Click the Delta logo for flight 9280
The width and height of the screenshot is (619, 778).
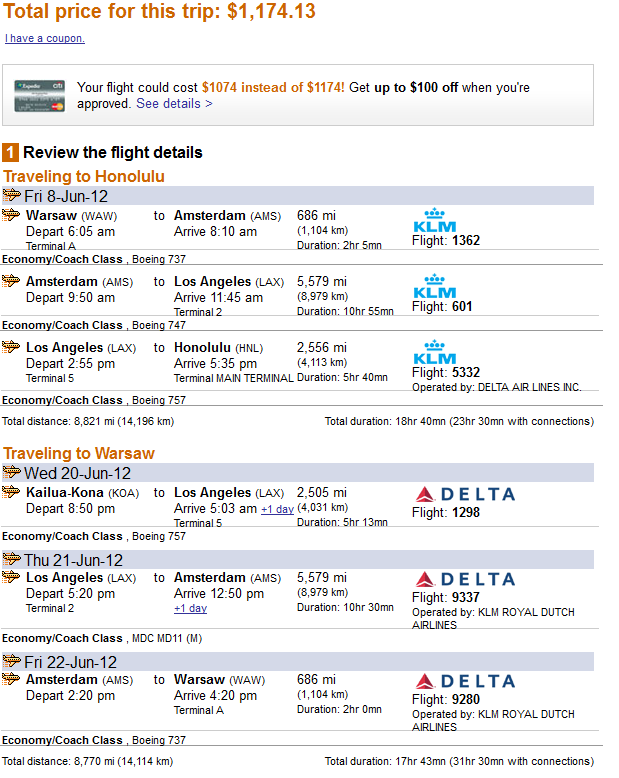tap(465, 681)
